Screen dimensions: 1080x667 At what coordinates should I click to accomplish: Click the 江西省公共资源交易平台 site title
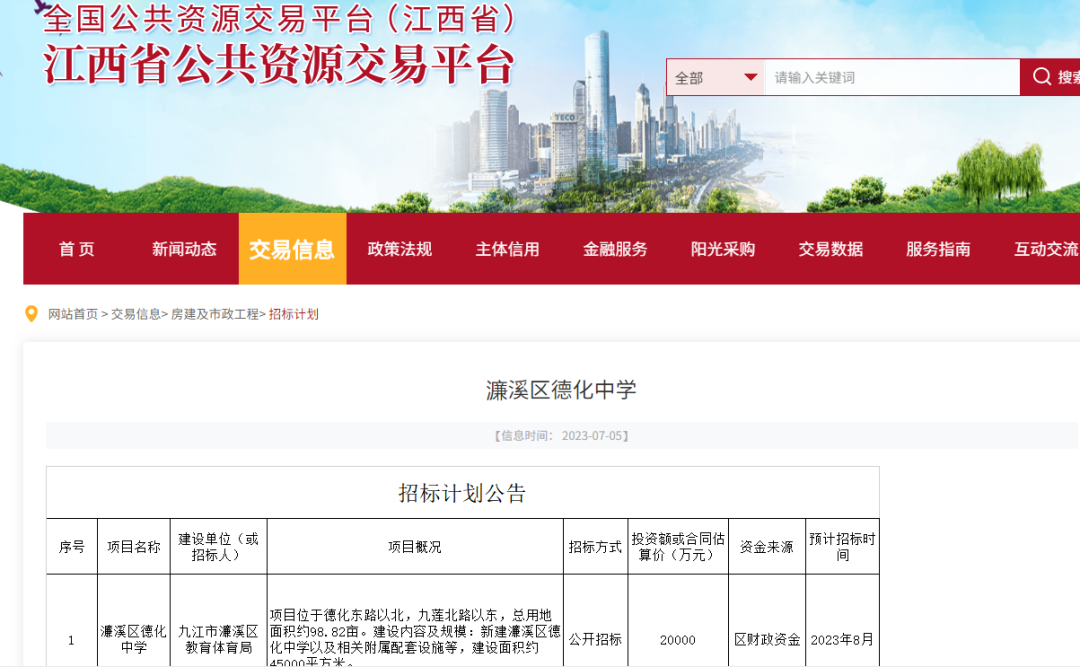pos(279,65)
